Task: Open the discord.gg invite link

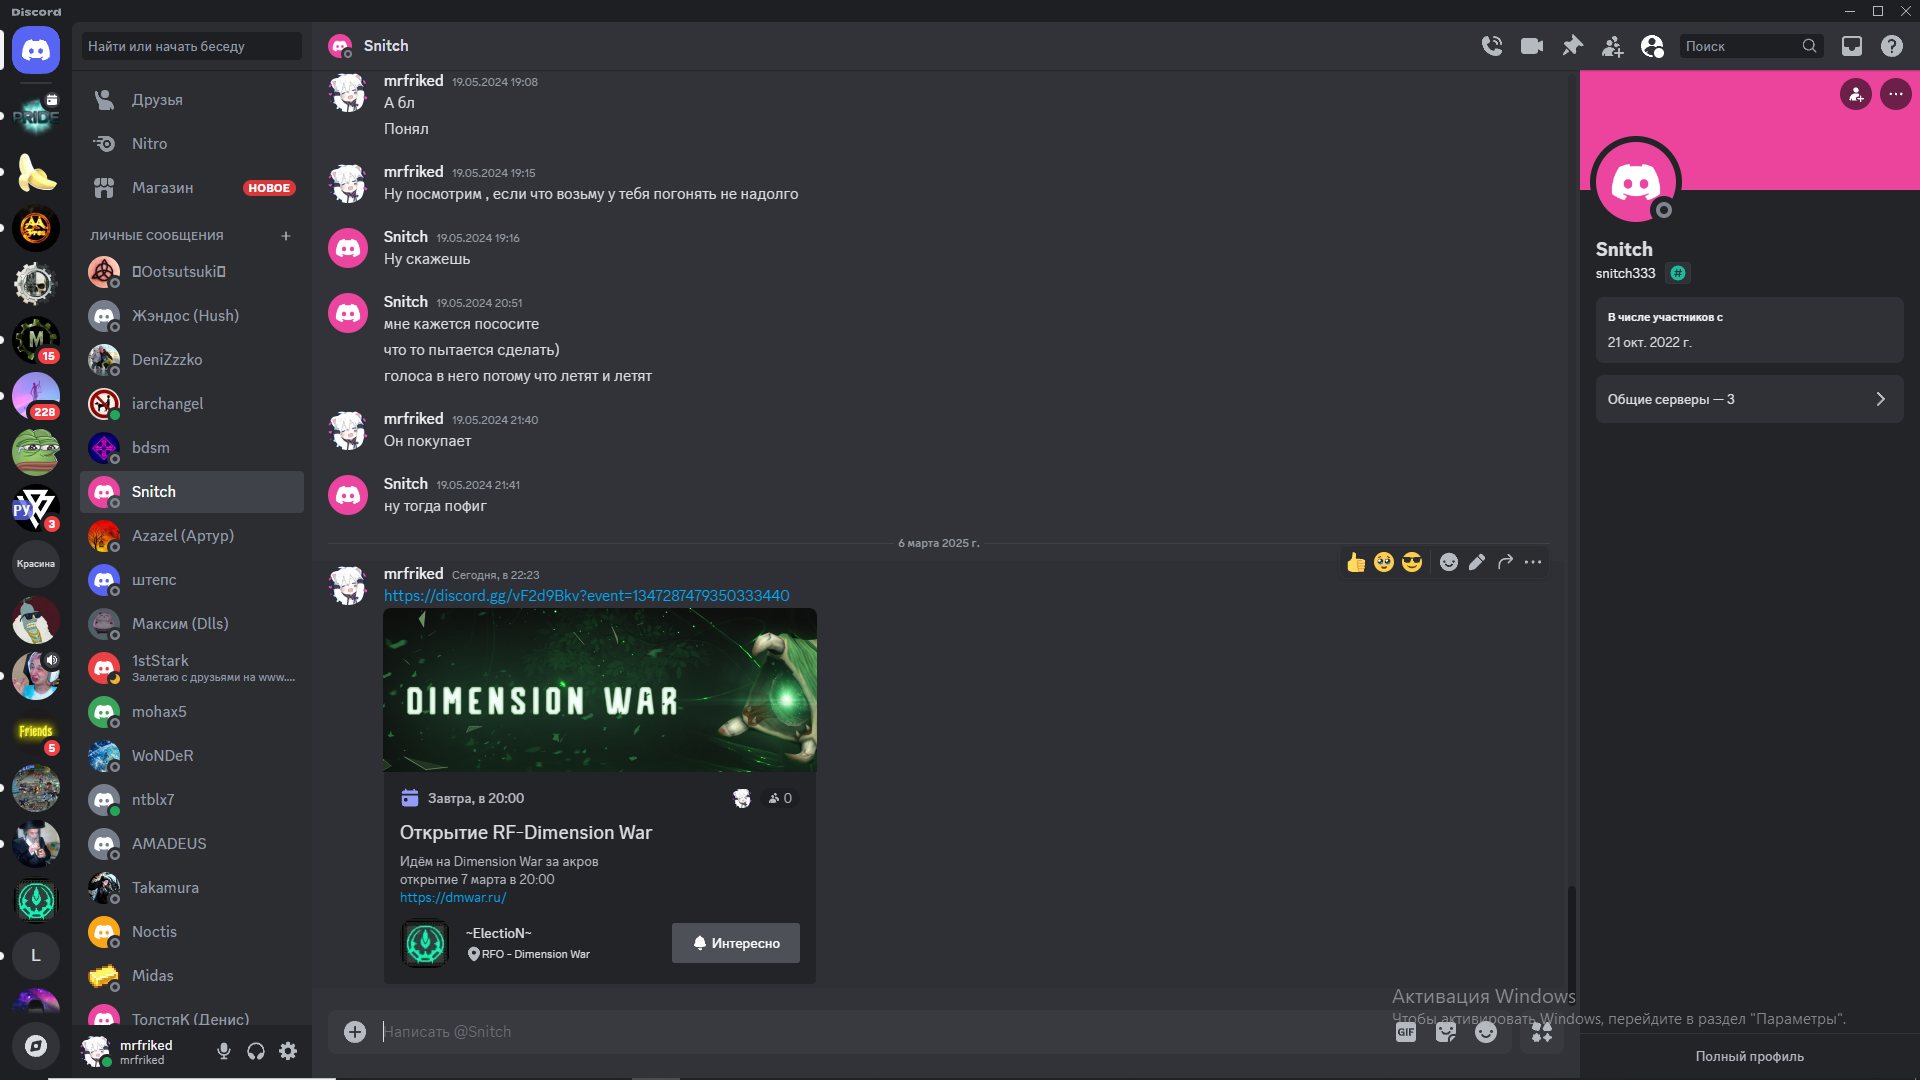Action: pos(587,596)
